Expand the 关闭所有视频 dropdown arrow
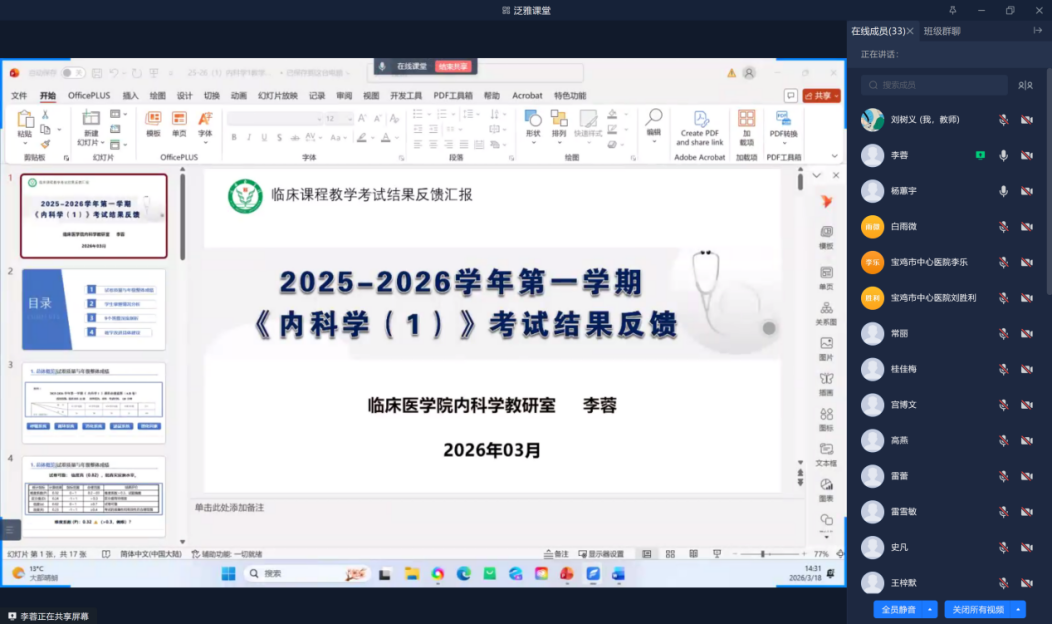 click(x=1019, y=609)
